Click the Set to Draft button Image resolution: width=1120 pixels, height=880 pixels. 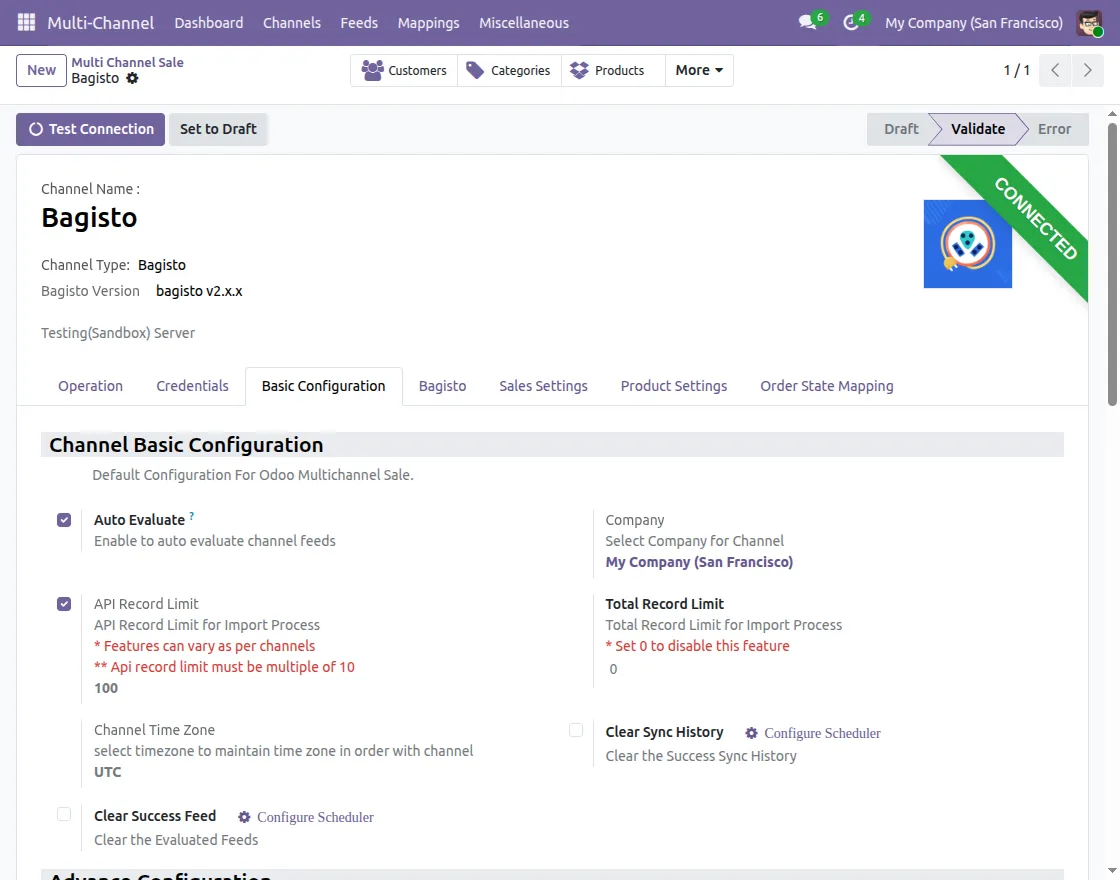[x=218, y=129]
